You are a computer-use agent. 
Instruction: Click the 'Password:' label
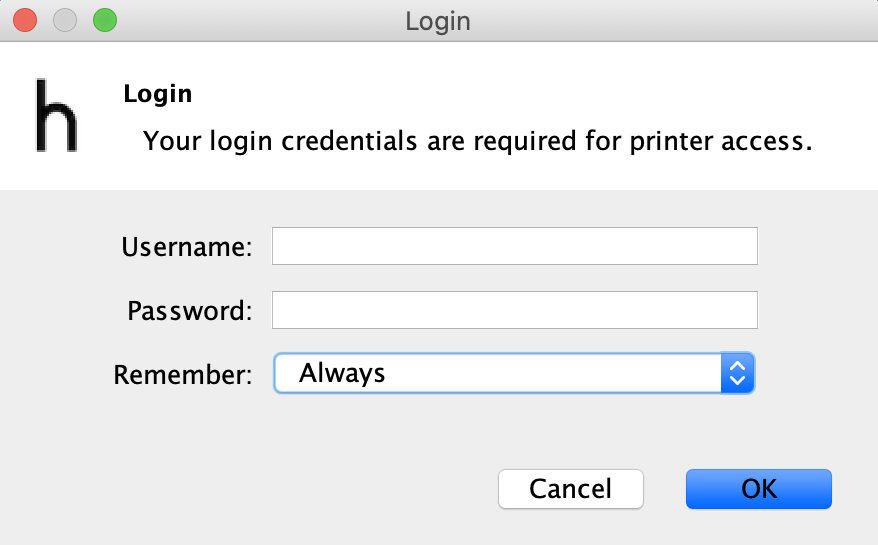(x=190, y=310)
